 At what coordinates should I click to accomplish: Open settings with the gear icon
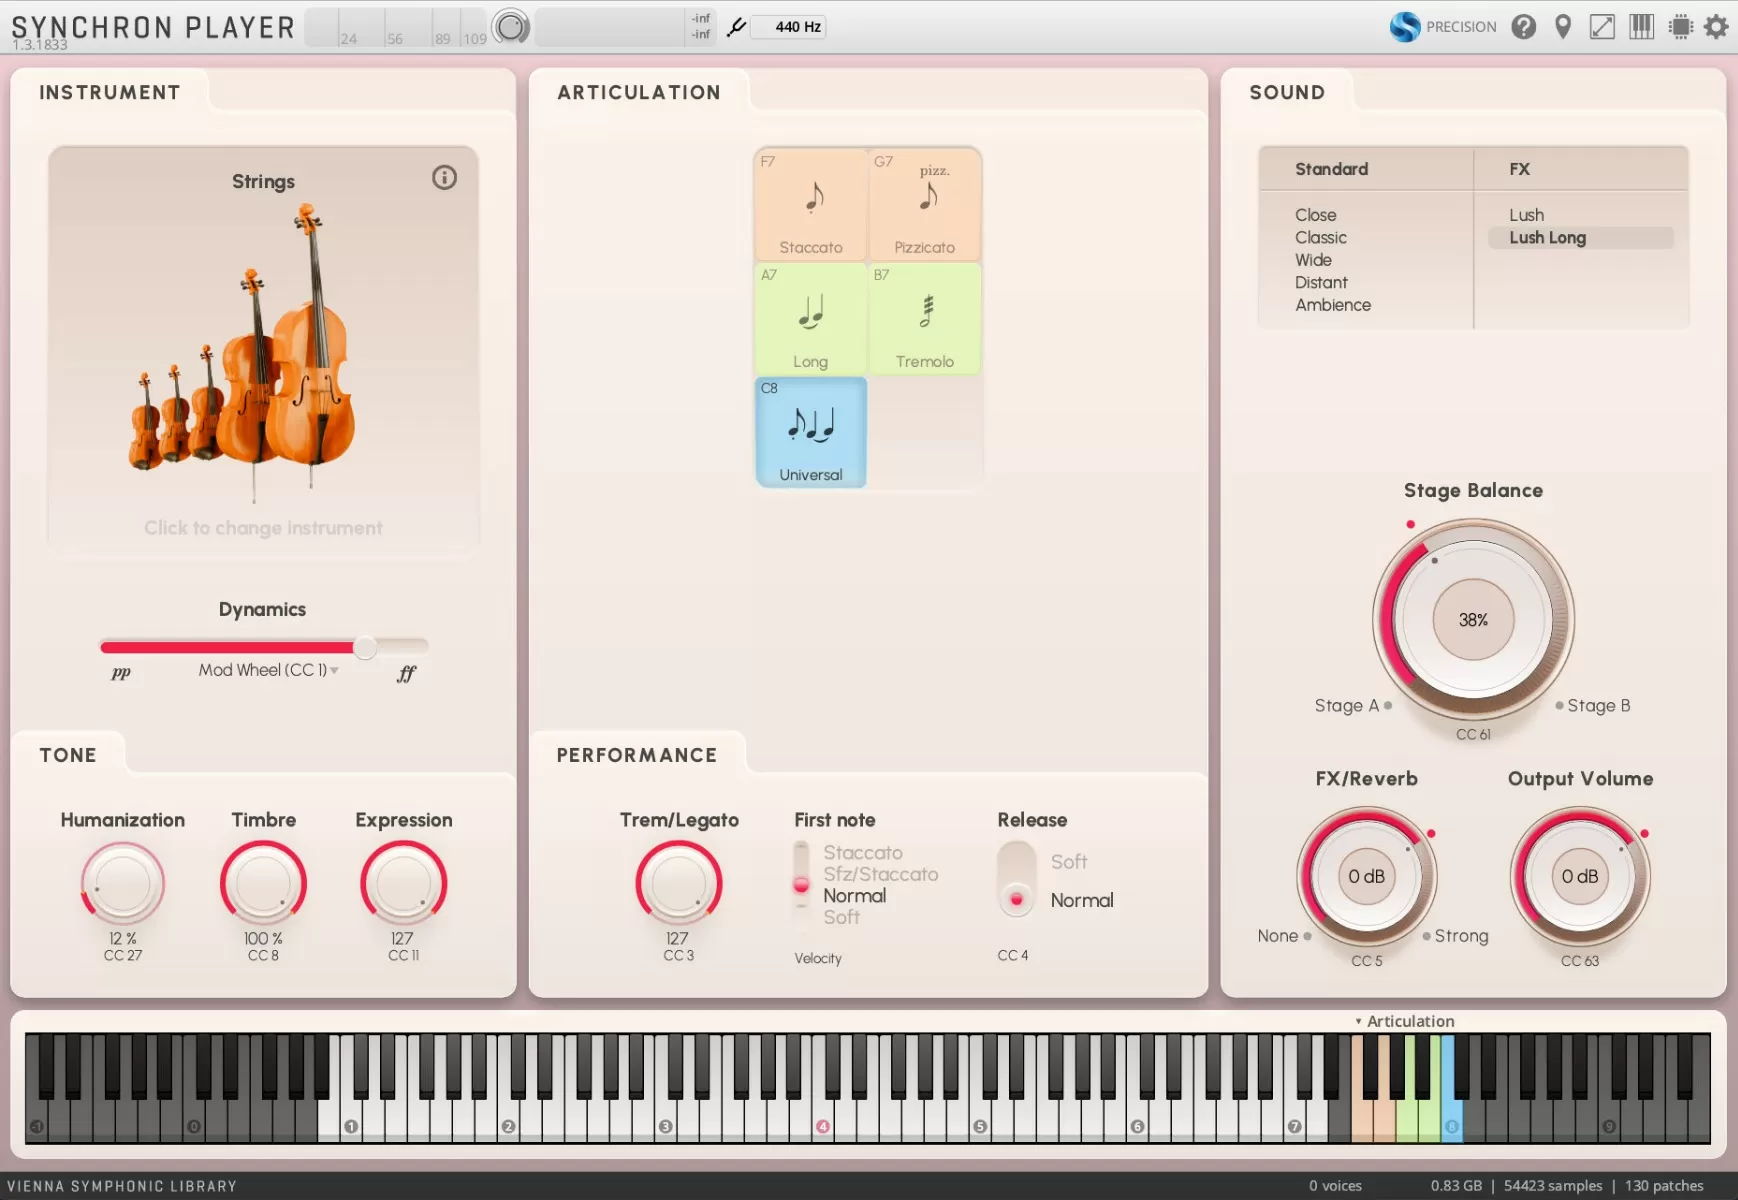point(1716,27)
